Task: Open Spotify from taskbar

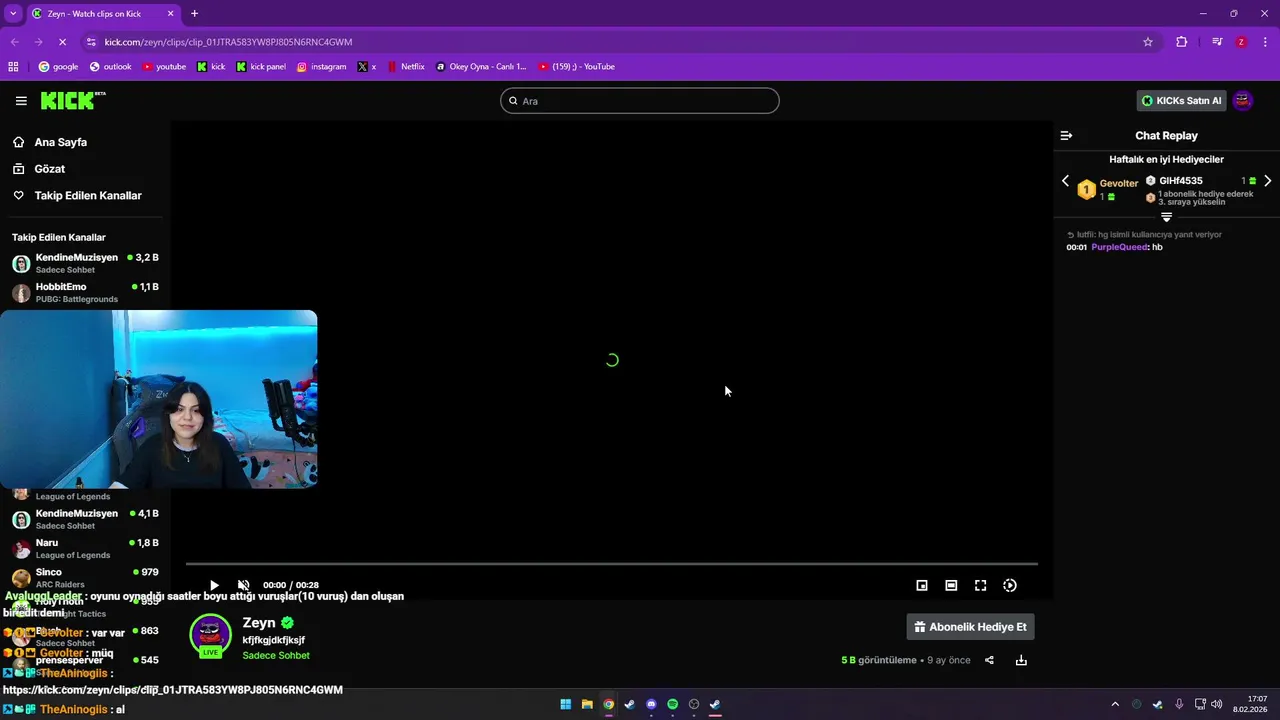Action: [672, 704]
